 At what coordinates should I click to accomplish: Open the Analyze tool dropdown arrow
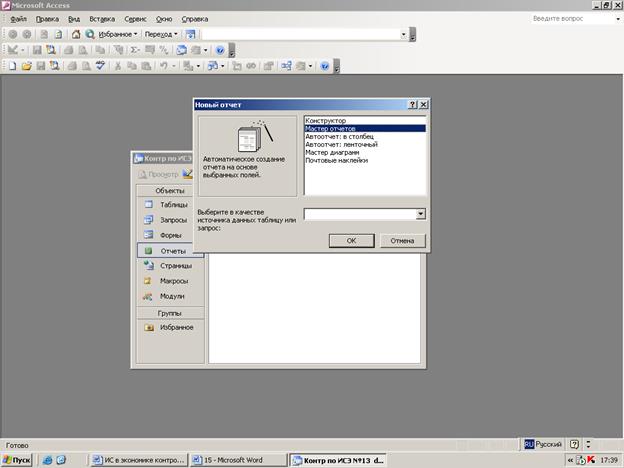pos(222,66)
